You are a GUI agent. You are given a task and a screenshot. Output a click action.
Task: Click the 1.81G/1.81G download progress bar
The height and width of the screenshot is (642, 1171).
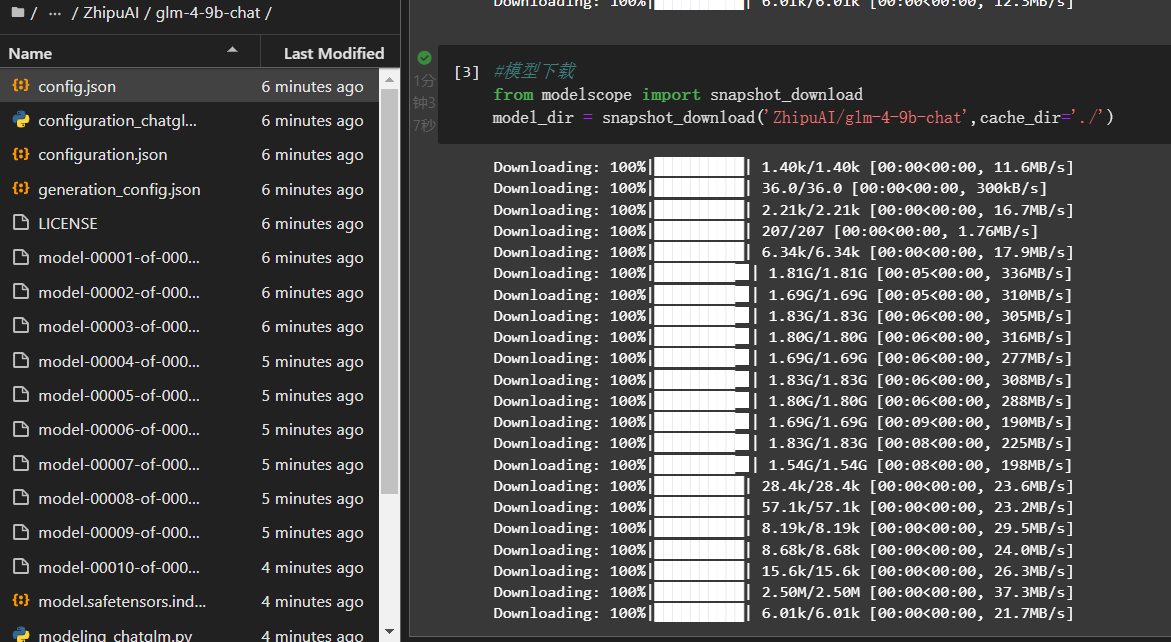702,273
